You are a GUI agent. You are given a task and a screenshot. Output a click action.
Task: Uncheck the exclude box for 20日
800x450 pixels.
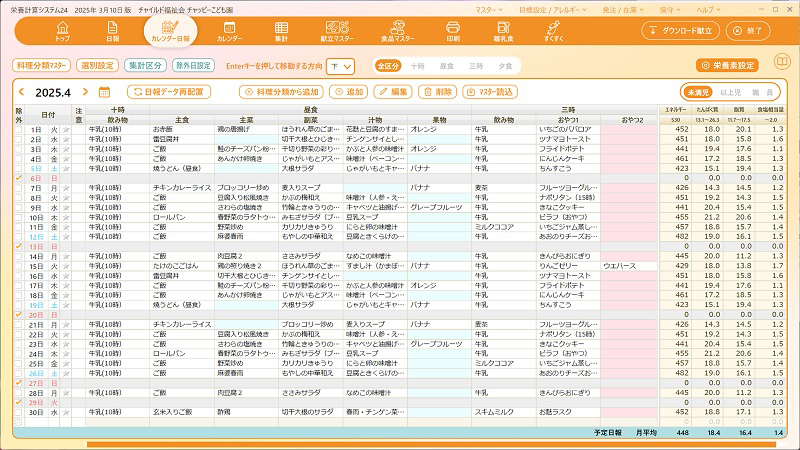[19, 315]
